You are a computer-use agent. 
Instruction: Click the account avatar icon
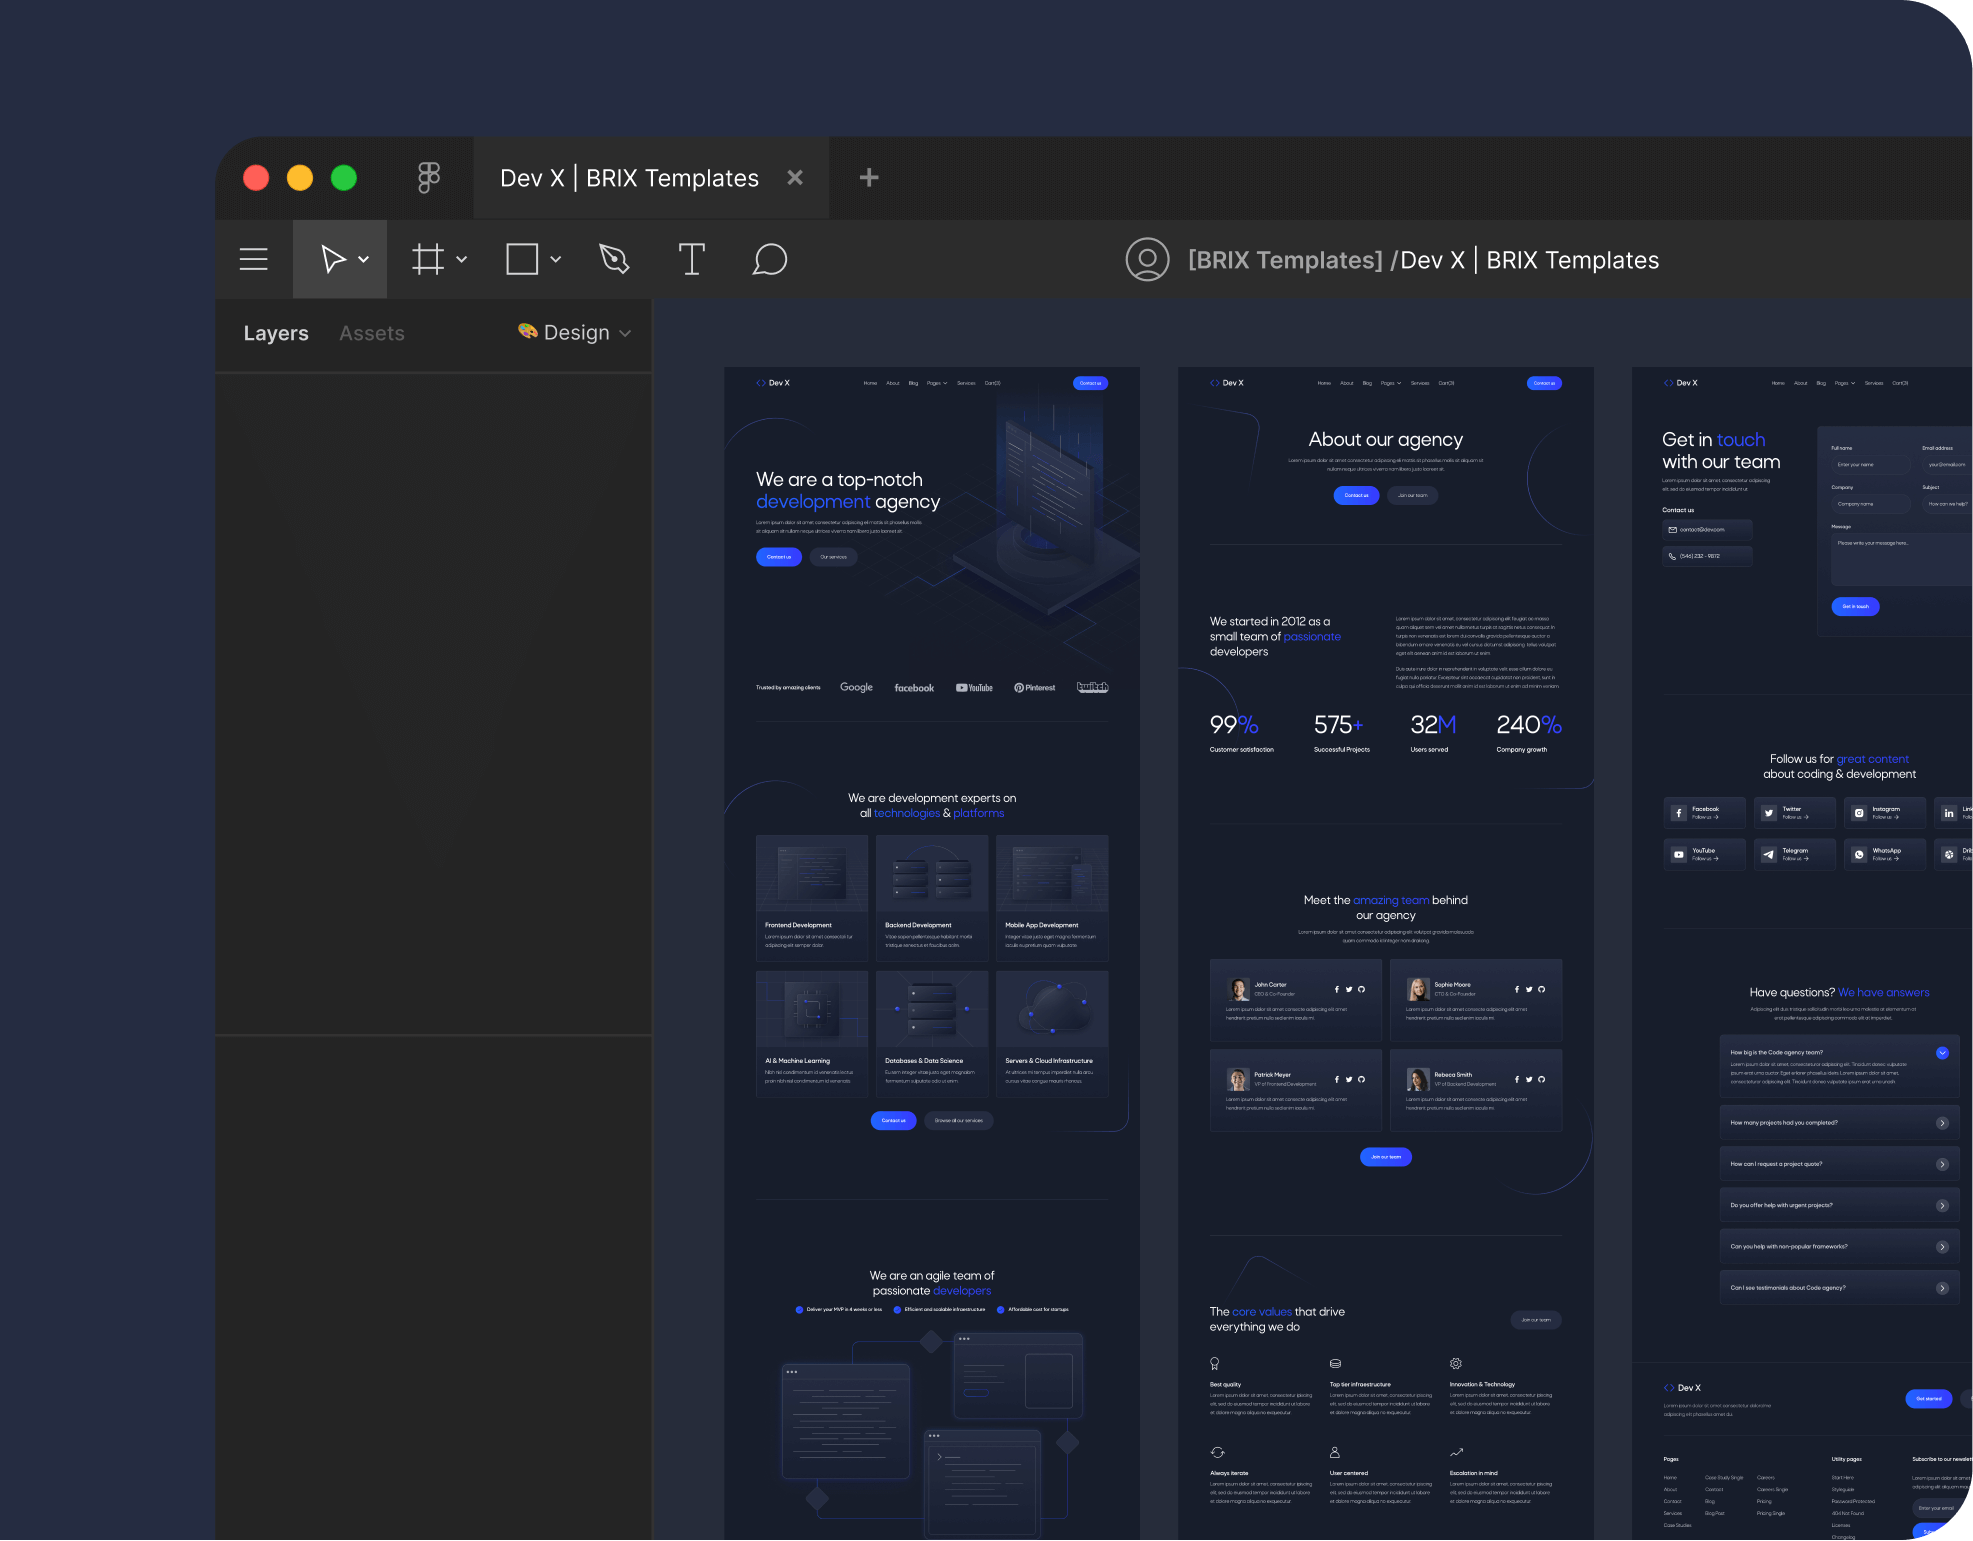(1147, 259)
